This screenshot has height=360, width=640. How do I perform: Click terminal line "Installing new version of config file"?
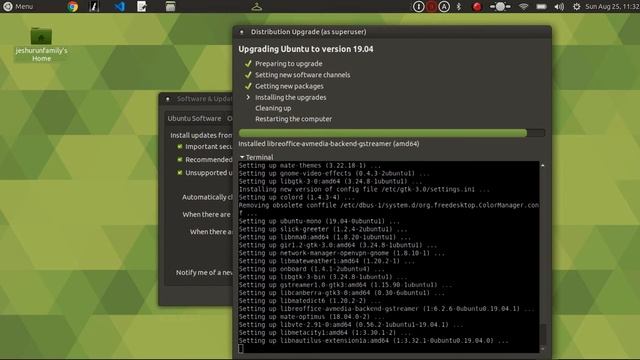click(364, 189)
